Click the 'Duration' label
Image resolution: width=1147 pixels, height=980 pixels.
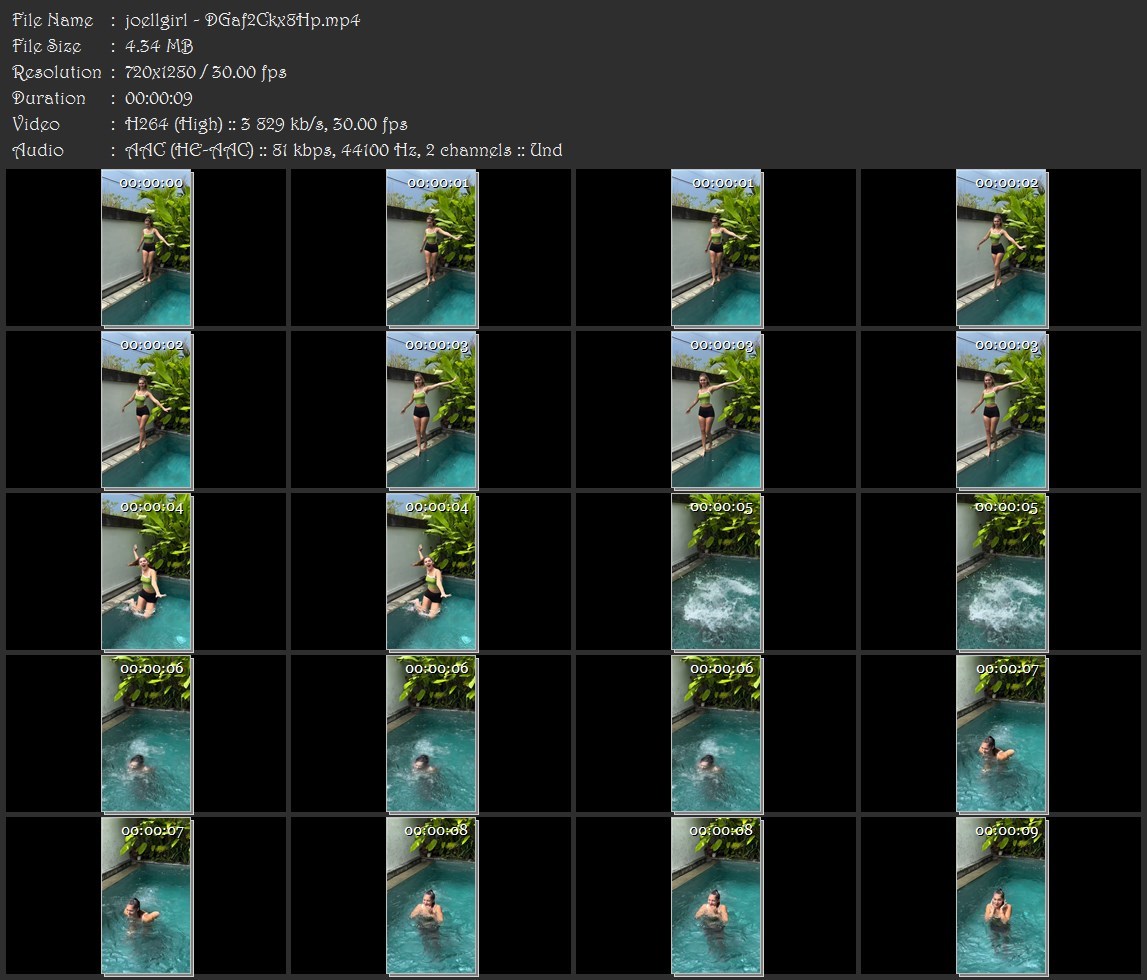[x=49, y=98]
